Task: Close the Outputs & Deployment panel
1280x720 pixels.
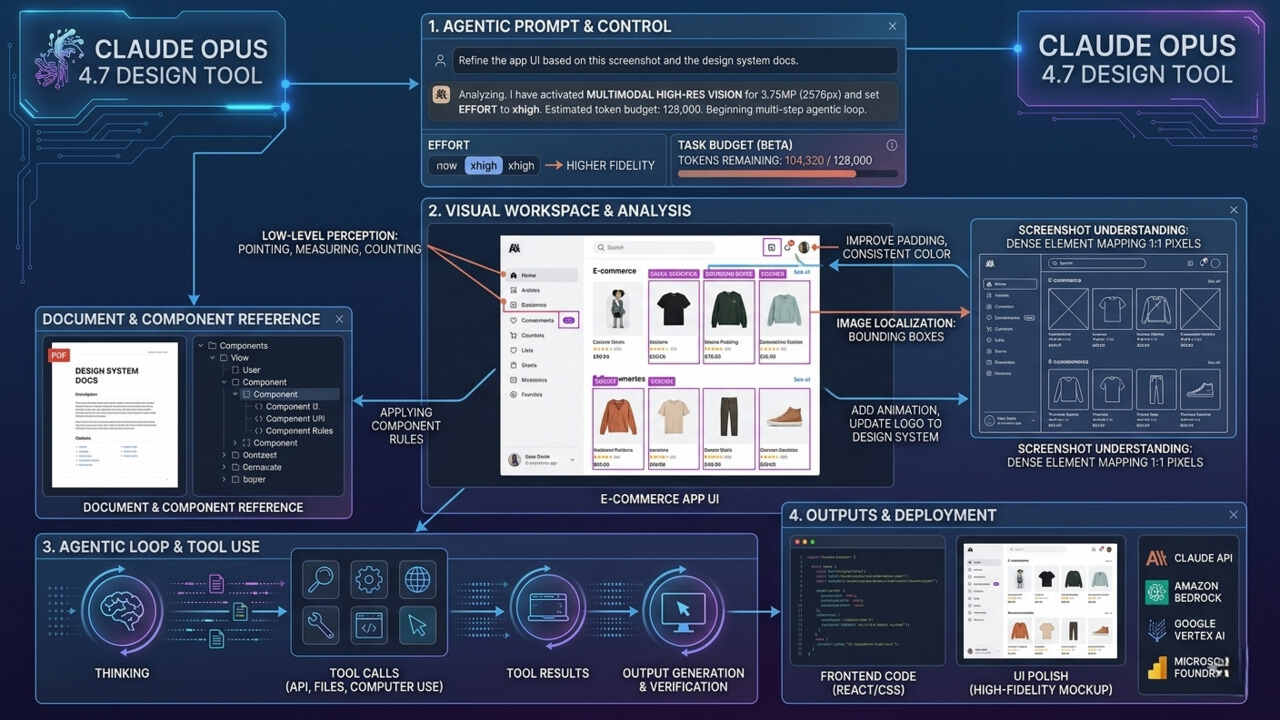Action: tap(1233, 515)
